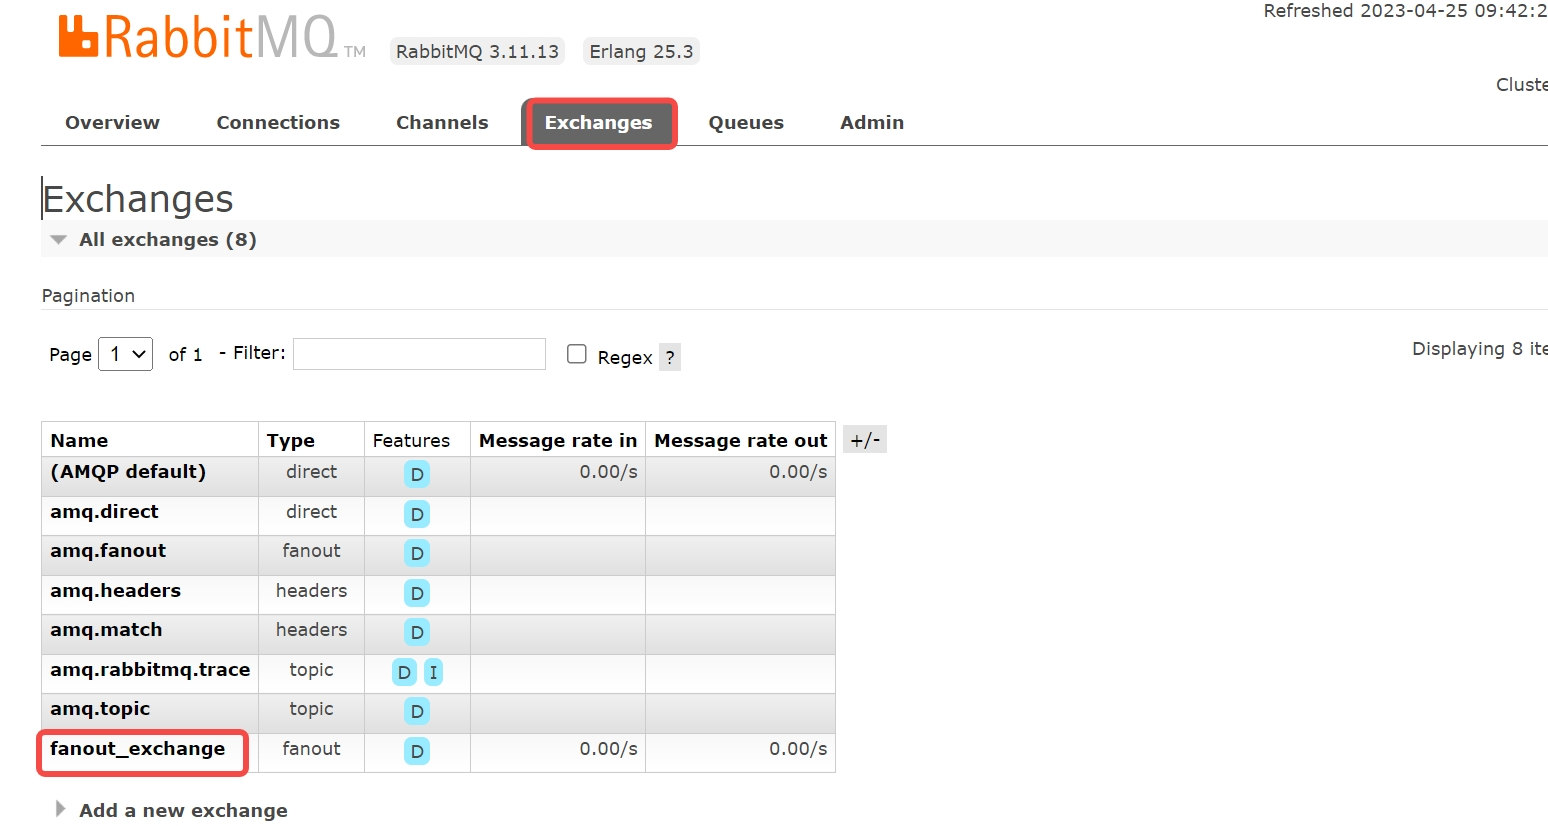Toggle table columns with +/- button

[x=865, y=440]
